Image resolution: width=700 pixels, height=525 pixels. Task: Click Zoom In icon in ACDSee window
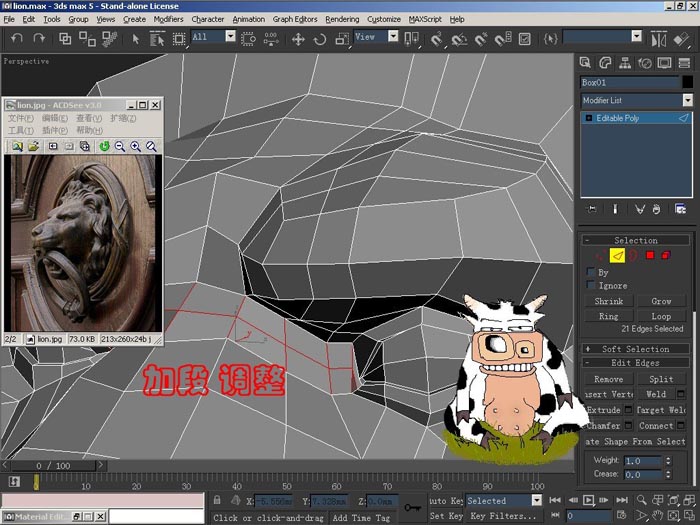pyautogui.click(x=135, y=146)
